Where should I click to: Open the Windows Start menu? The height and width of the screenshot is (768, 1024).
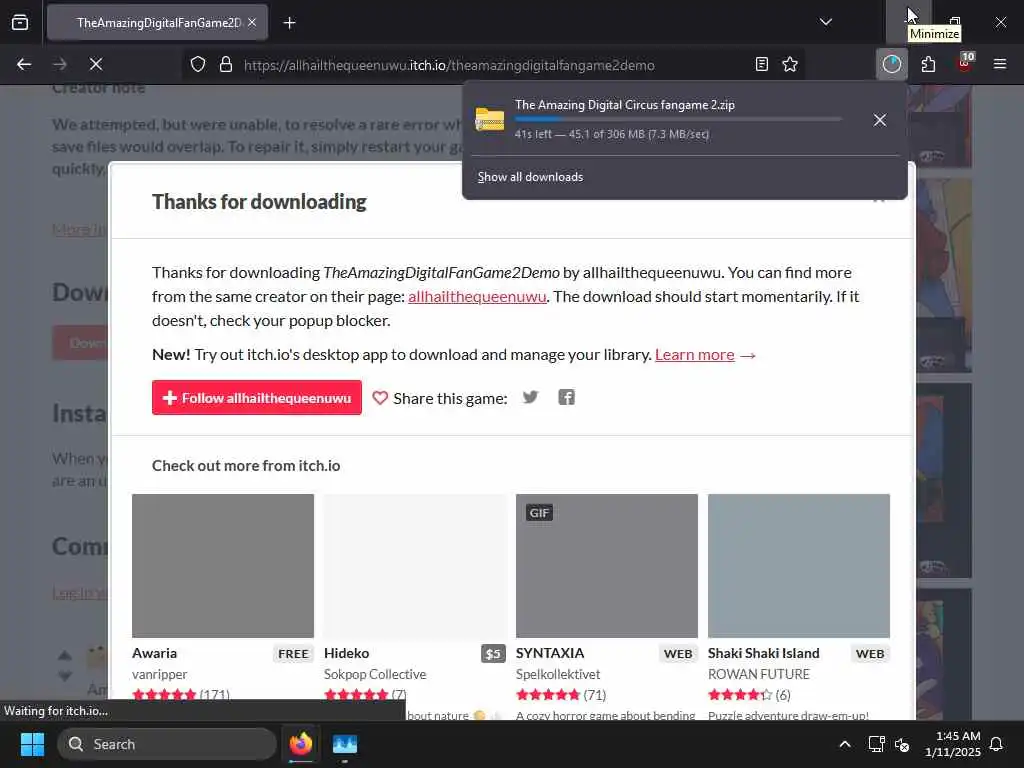pyautogui.click(x=32, y=744)
